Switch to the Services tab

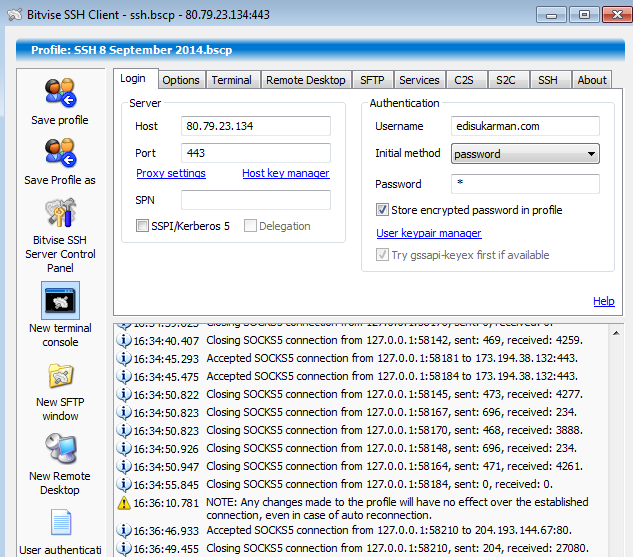419,80
